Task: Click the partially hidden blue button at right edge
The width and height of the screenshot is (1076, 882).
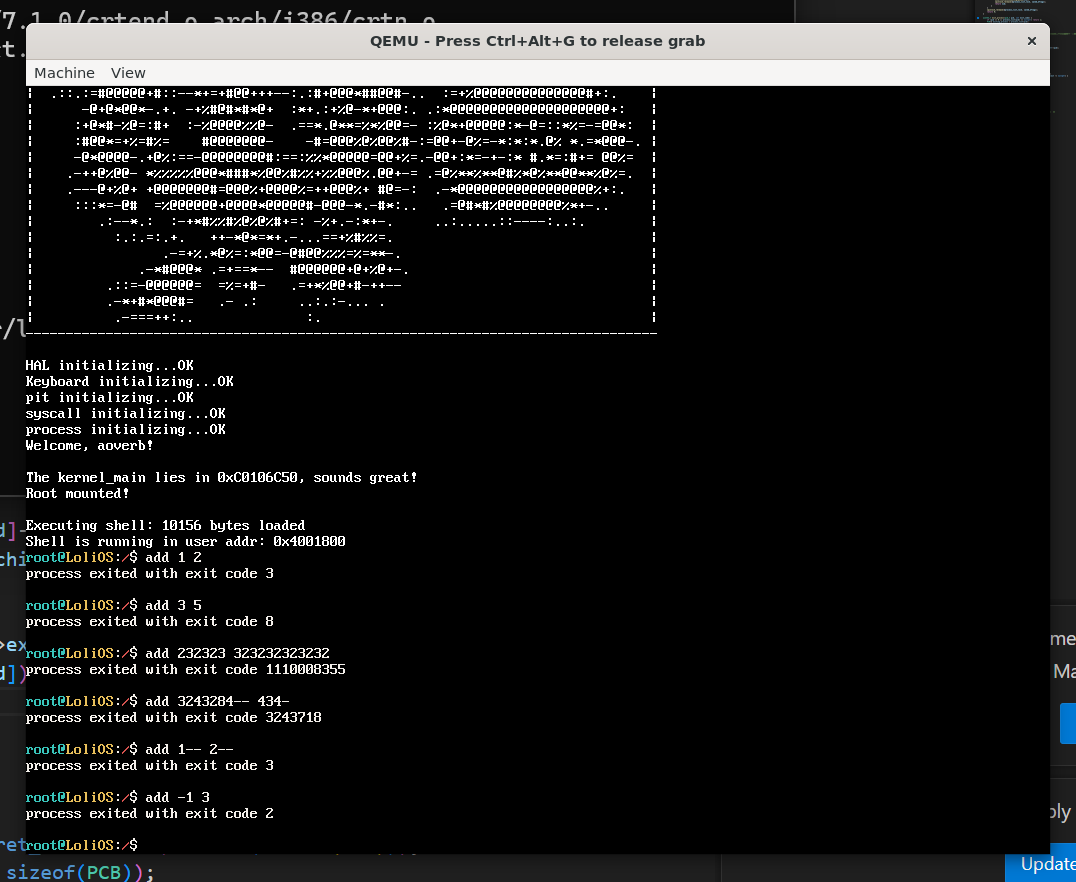Action: 1067,722
